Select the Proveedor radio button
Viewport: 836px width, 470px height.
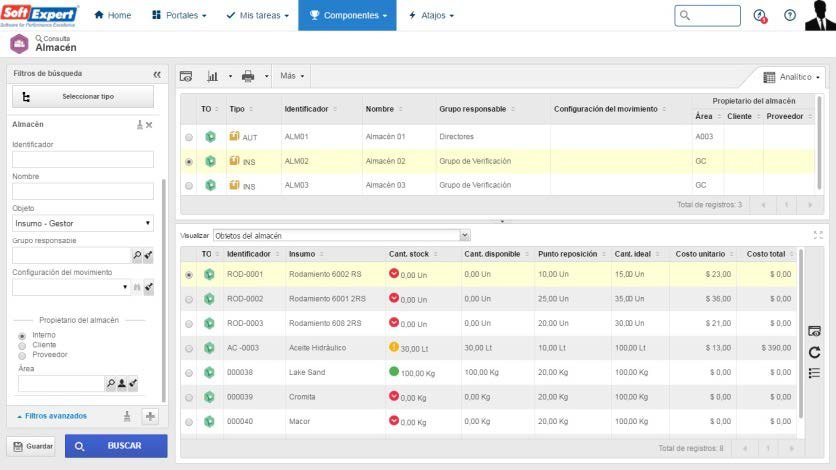pyautogui.click(x=22, y=355)
